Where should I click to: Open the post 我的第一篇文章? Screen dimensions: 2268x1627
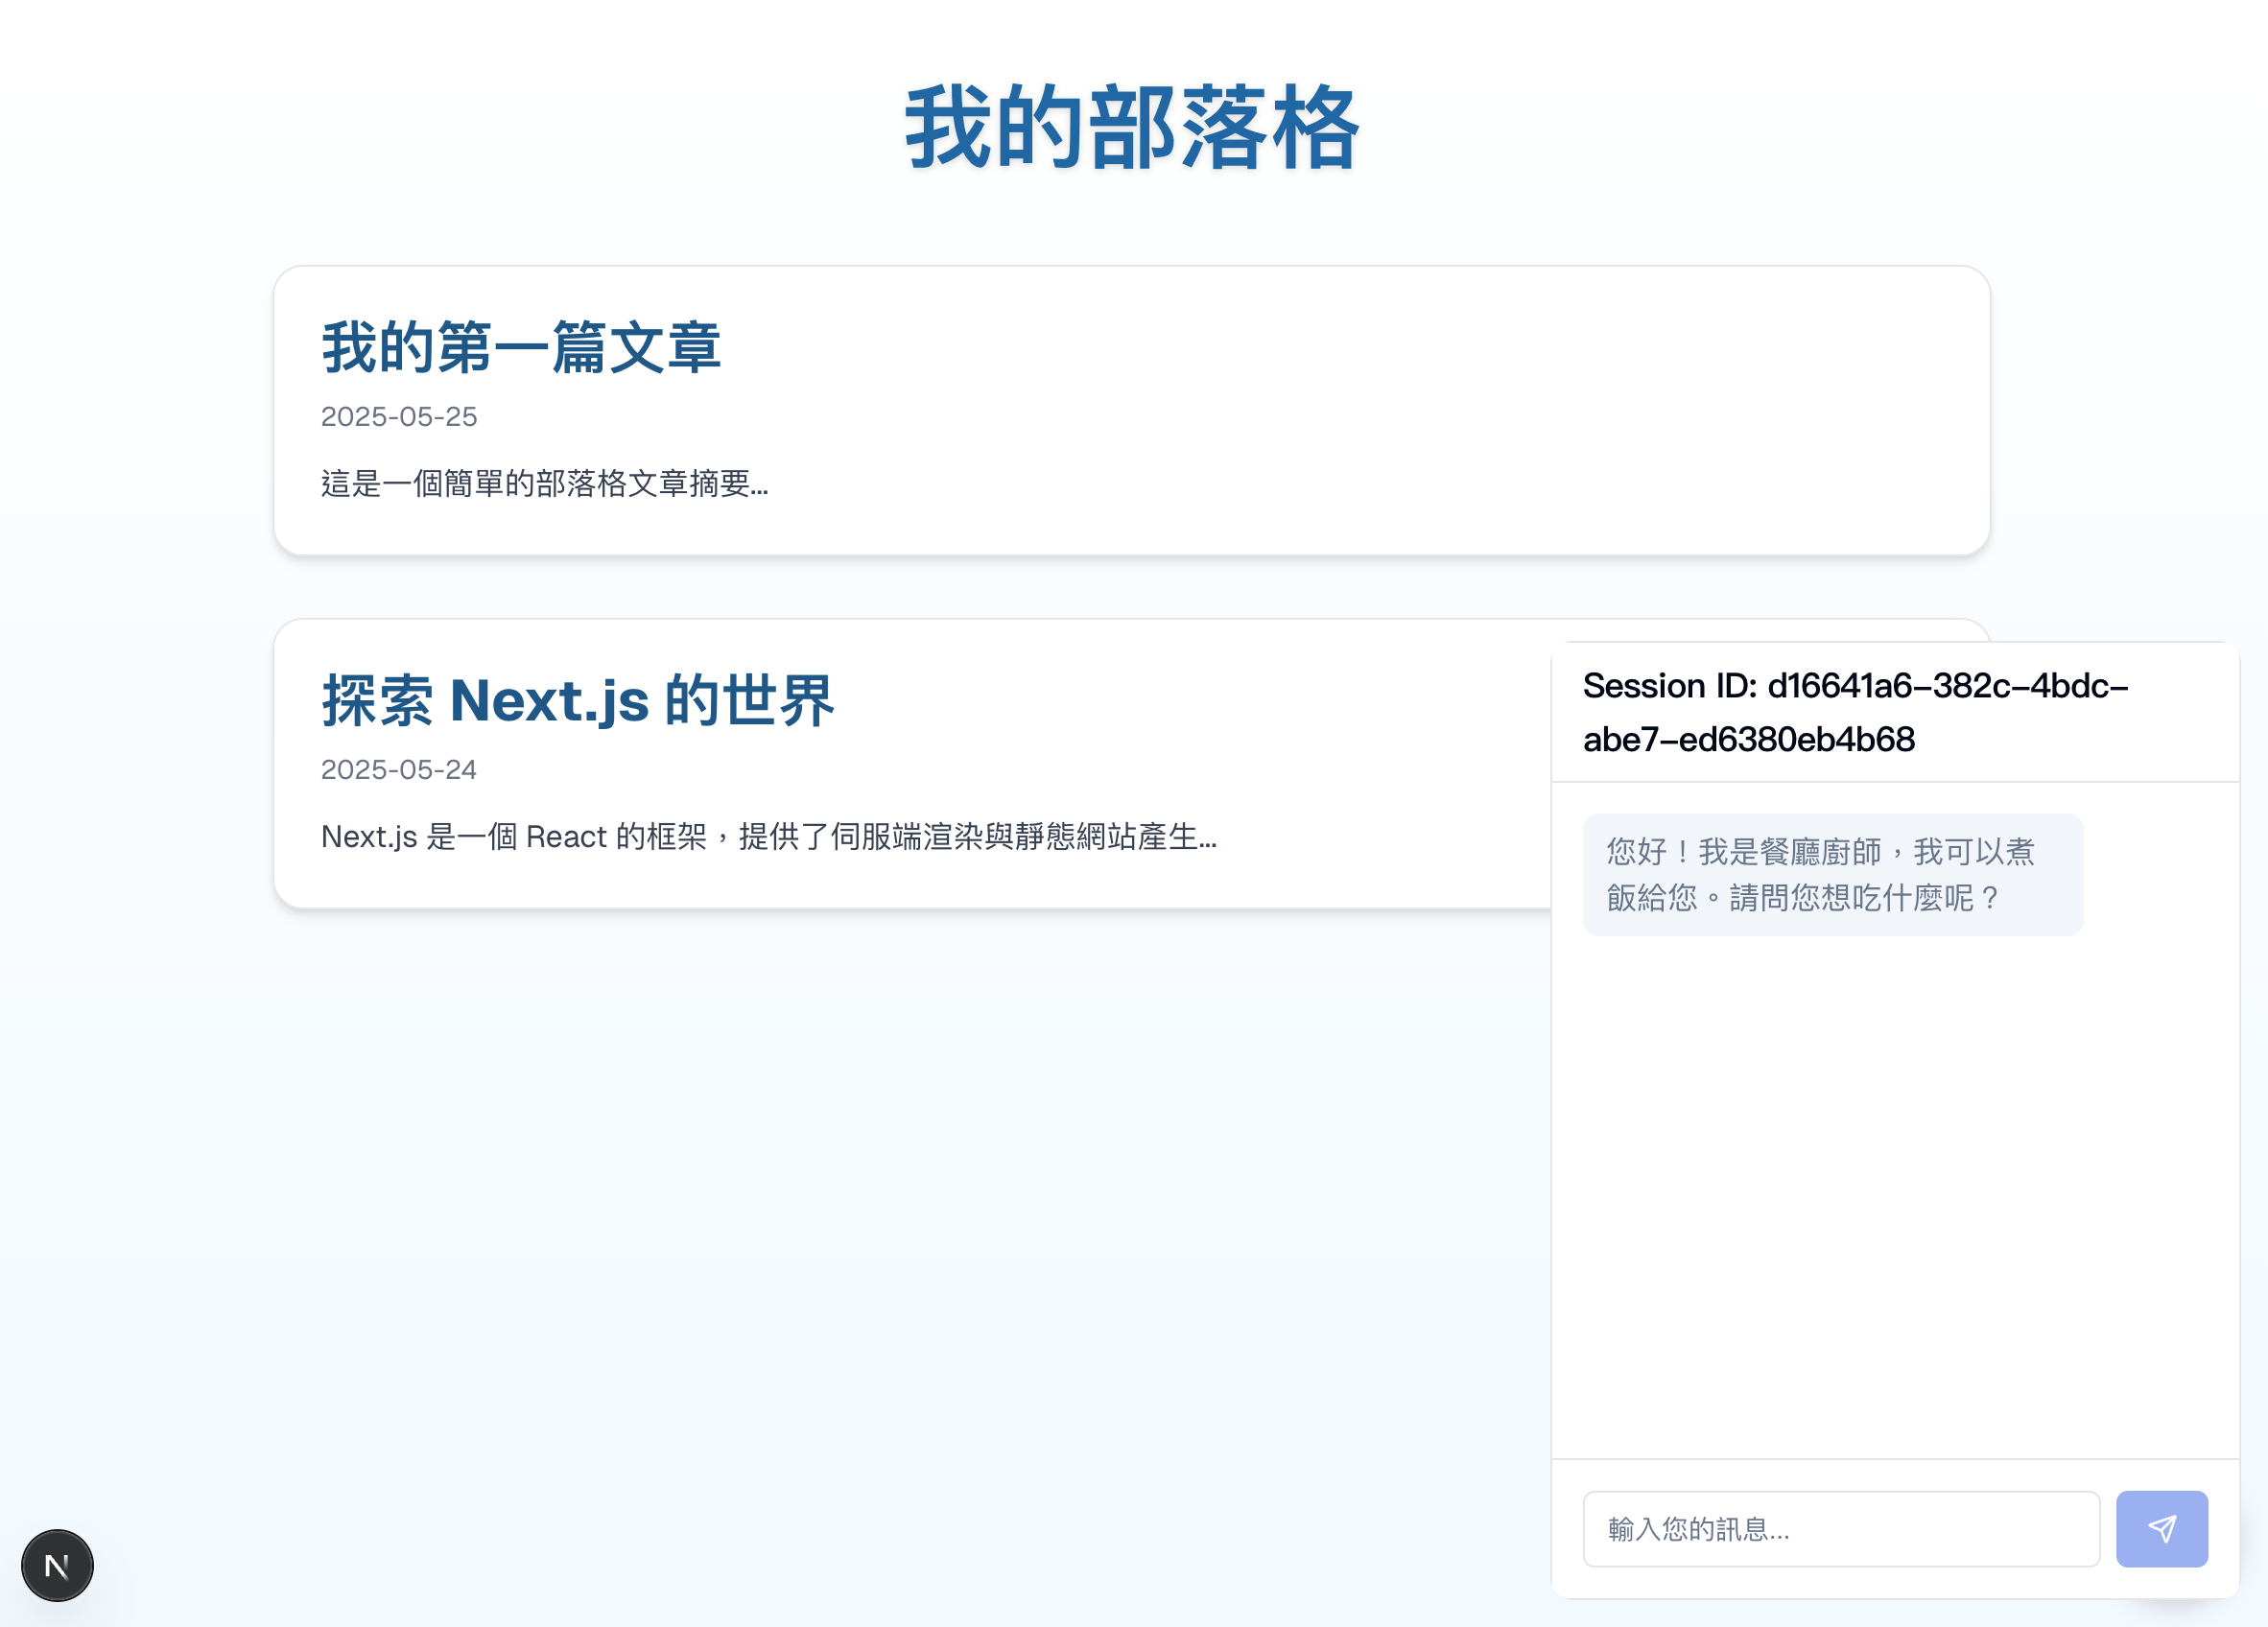point(520,348)
